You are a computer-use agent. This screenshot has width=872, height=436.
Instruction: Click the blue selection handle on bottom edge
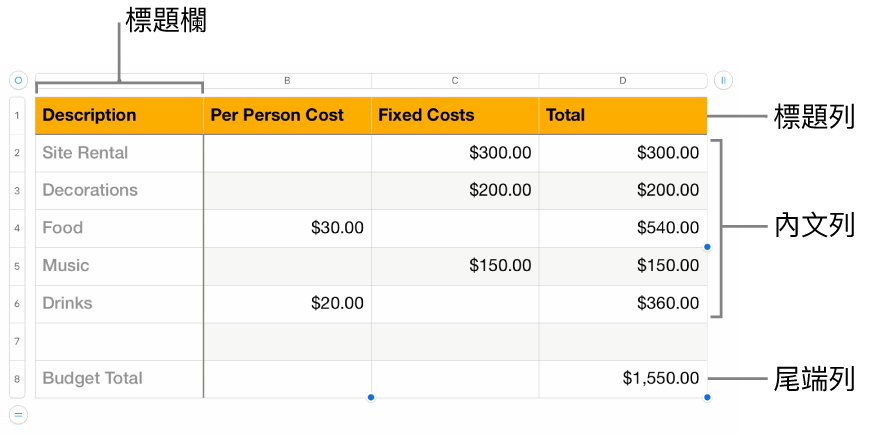tap(371, 398)
